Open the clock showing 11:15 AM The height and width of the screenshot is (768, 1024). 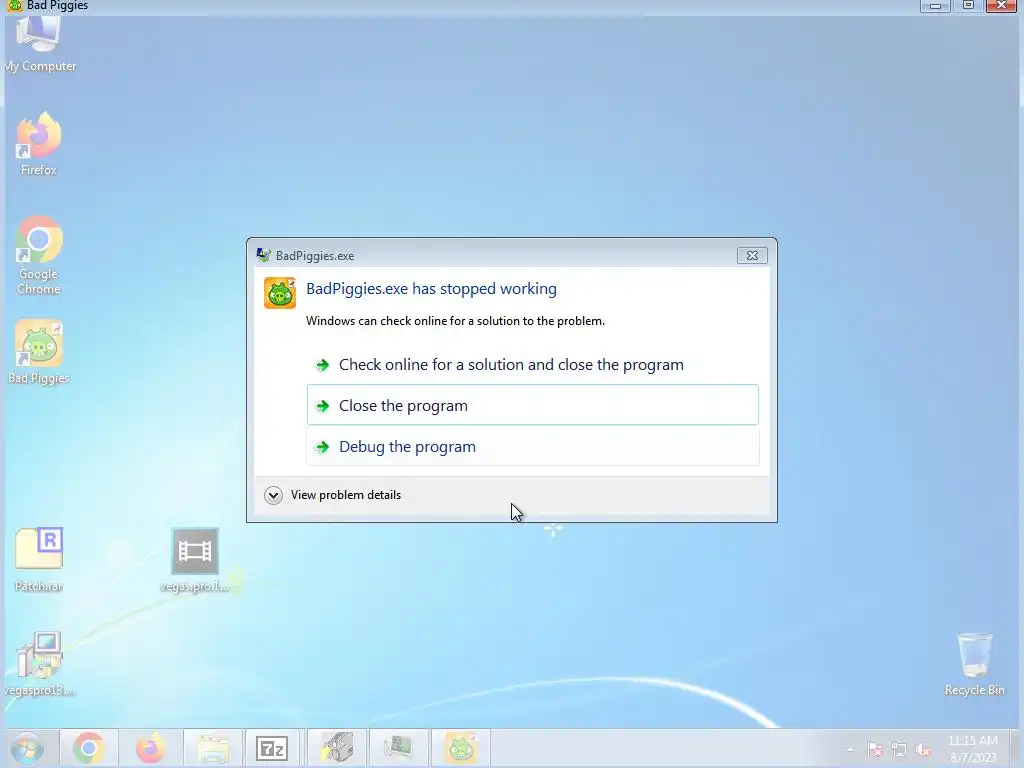coord(972,748)
